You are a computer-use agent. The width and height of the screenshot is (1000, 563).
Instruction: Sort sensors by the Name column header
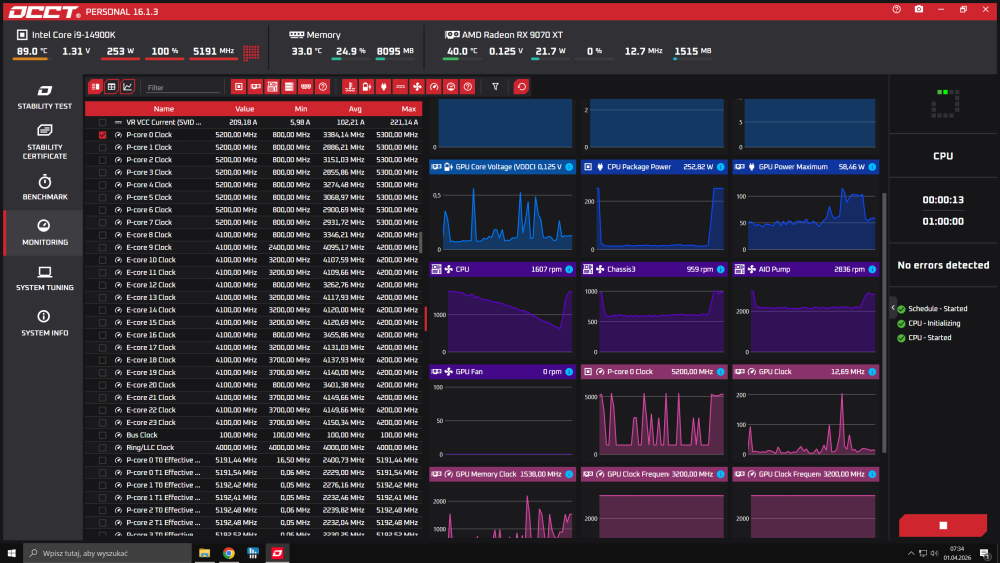click(x=164, y=109)
